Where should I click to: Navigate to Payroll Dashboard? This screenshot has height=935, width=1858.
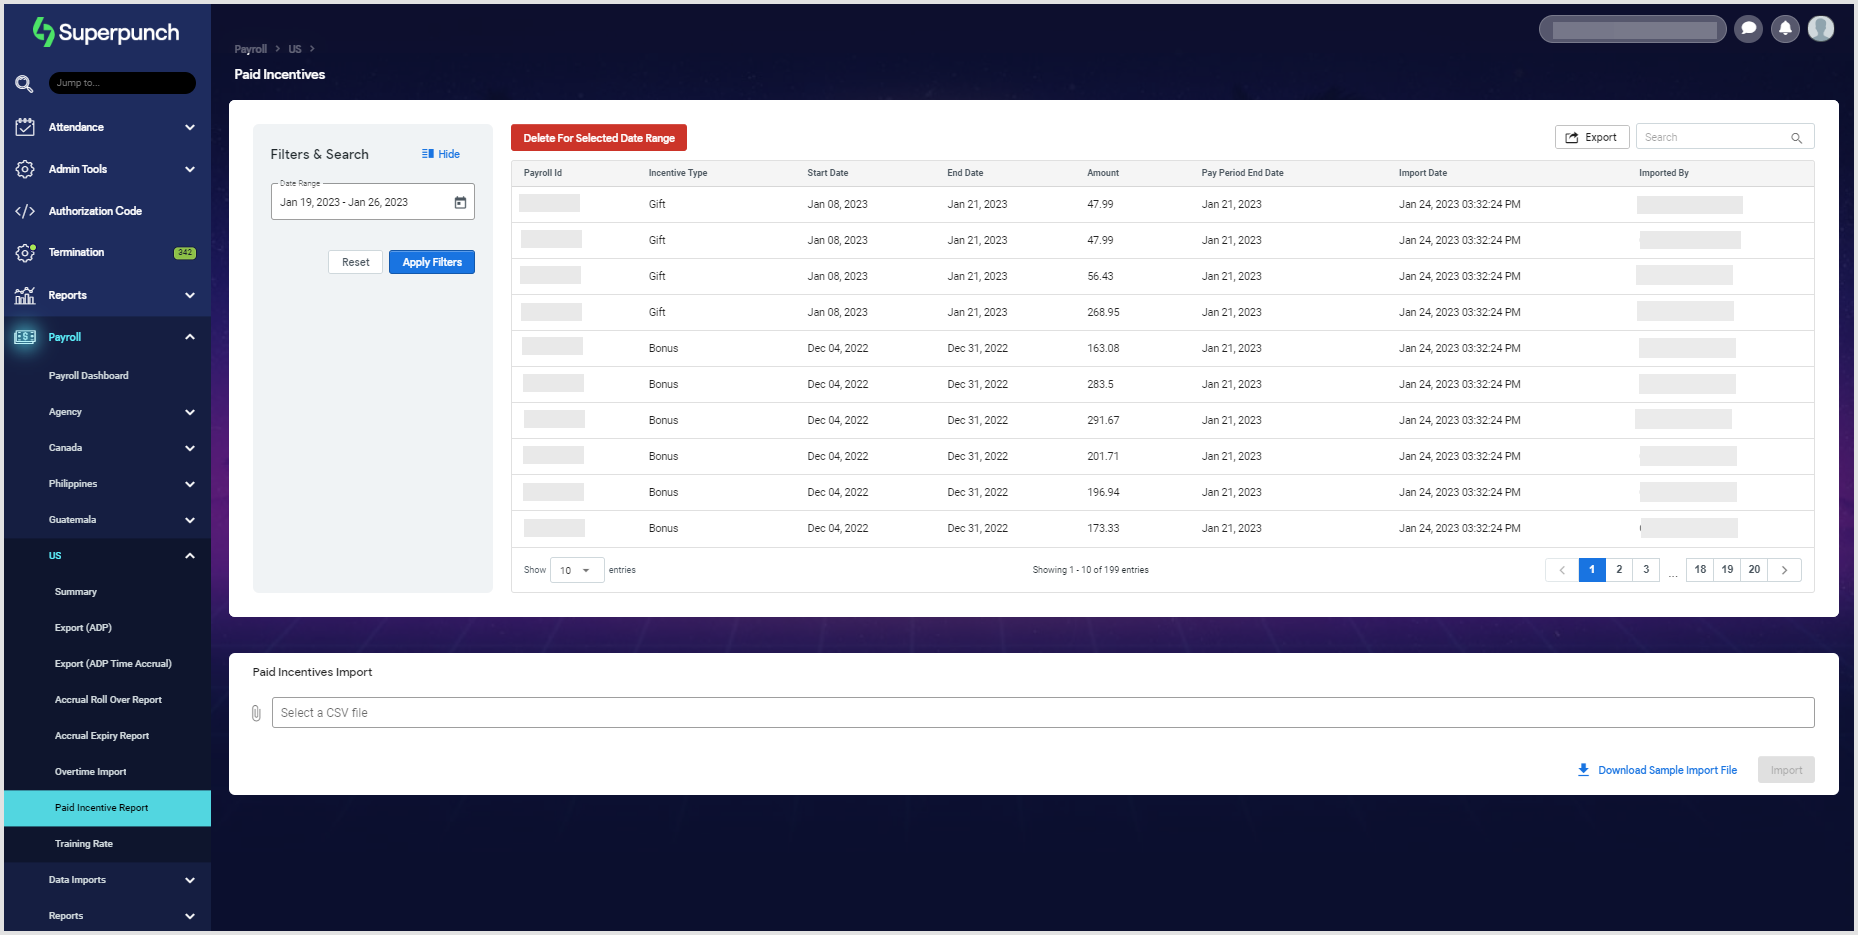point(89,375)
